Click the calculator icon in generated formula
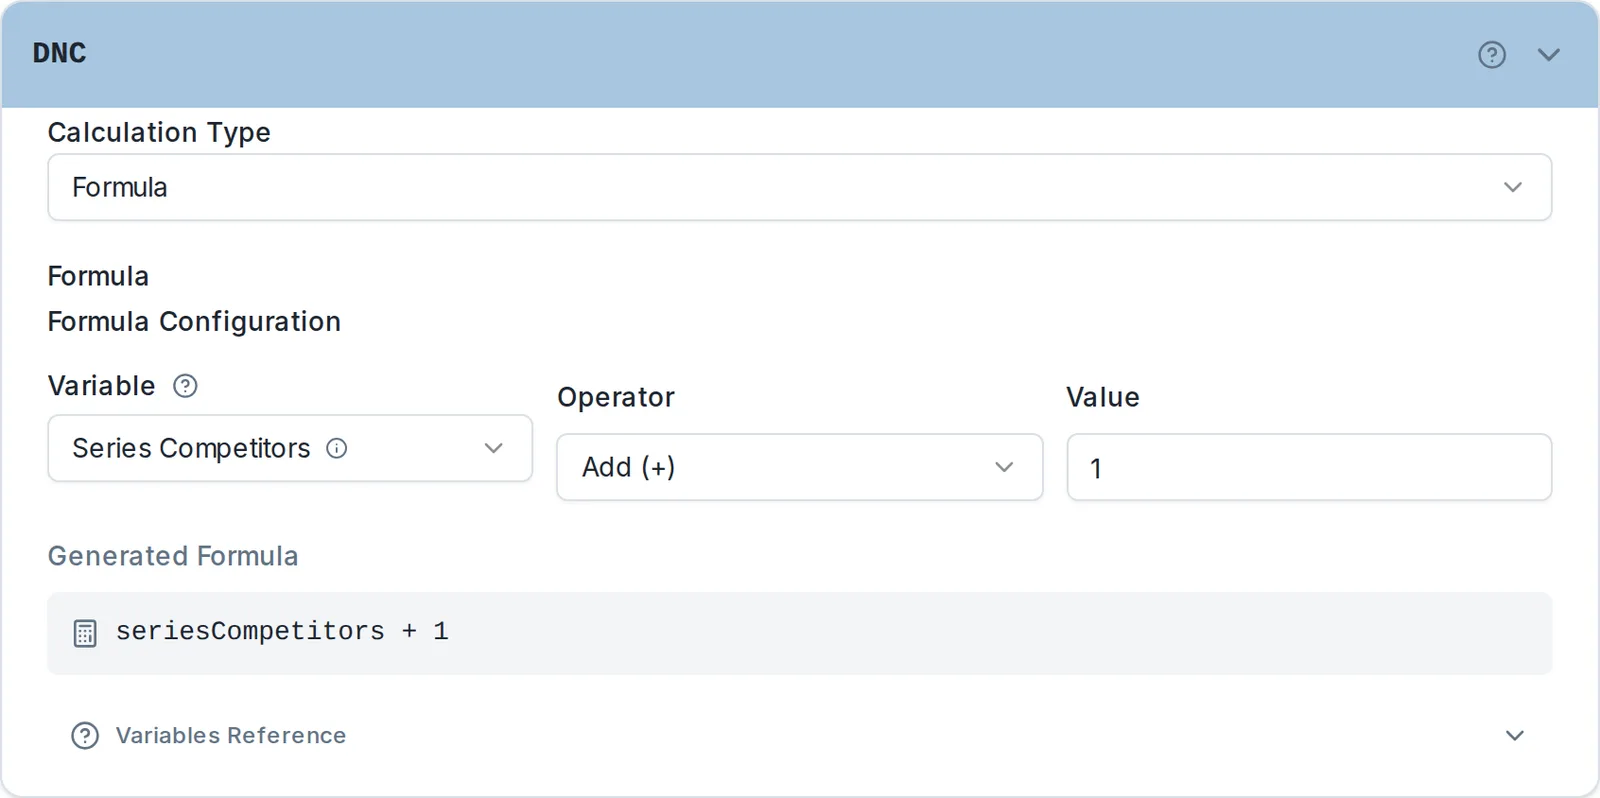Screen dimensions: 1600x798 tap(85, 633)
